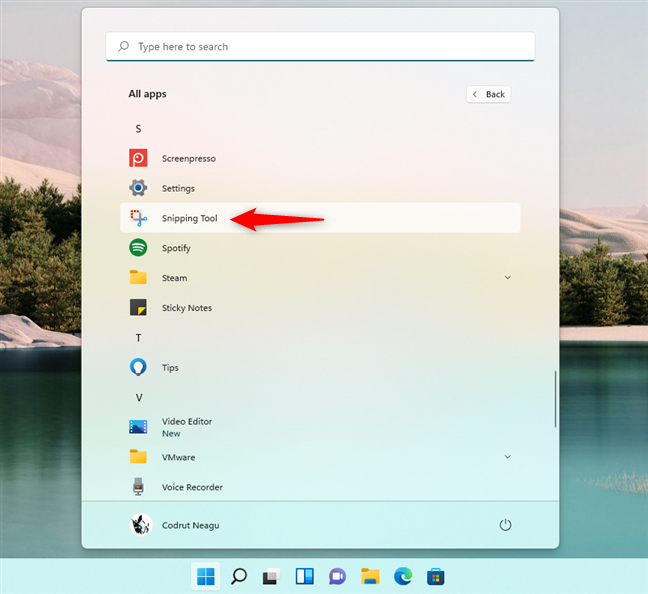This screenshot has width=648, height=594.
Task: Select the 'VMware' folder label
Action: click(178, 457)
